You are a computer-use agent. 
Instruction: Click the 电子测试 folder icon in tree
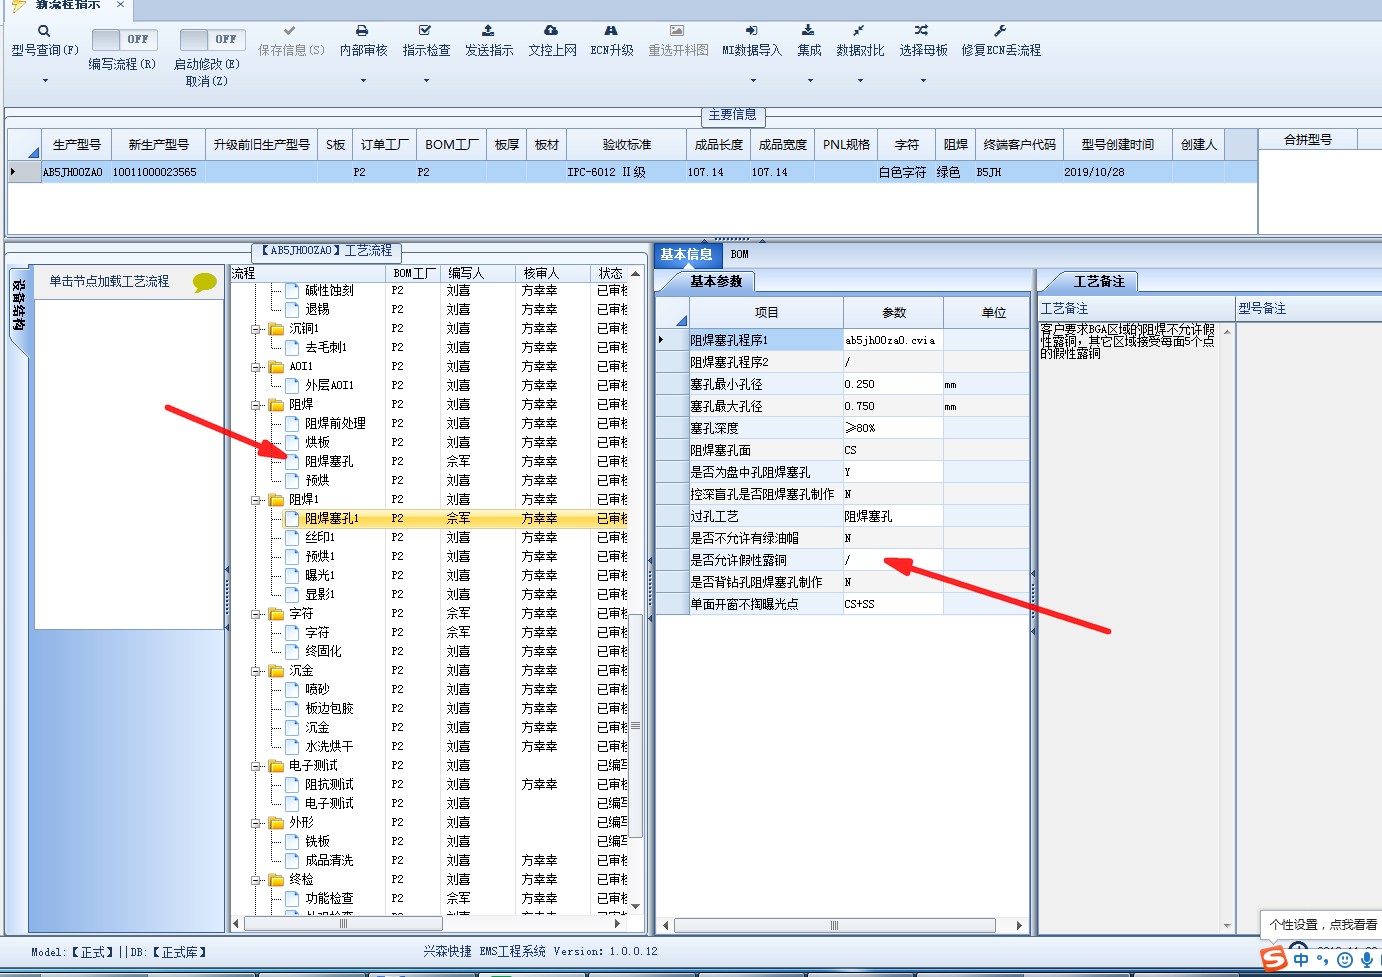click(277, 766)
